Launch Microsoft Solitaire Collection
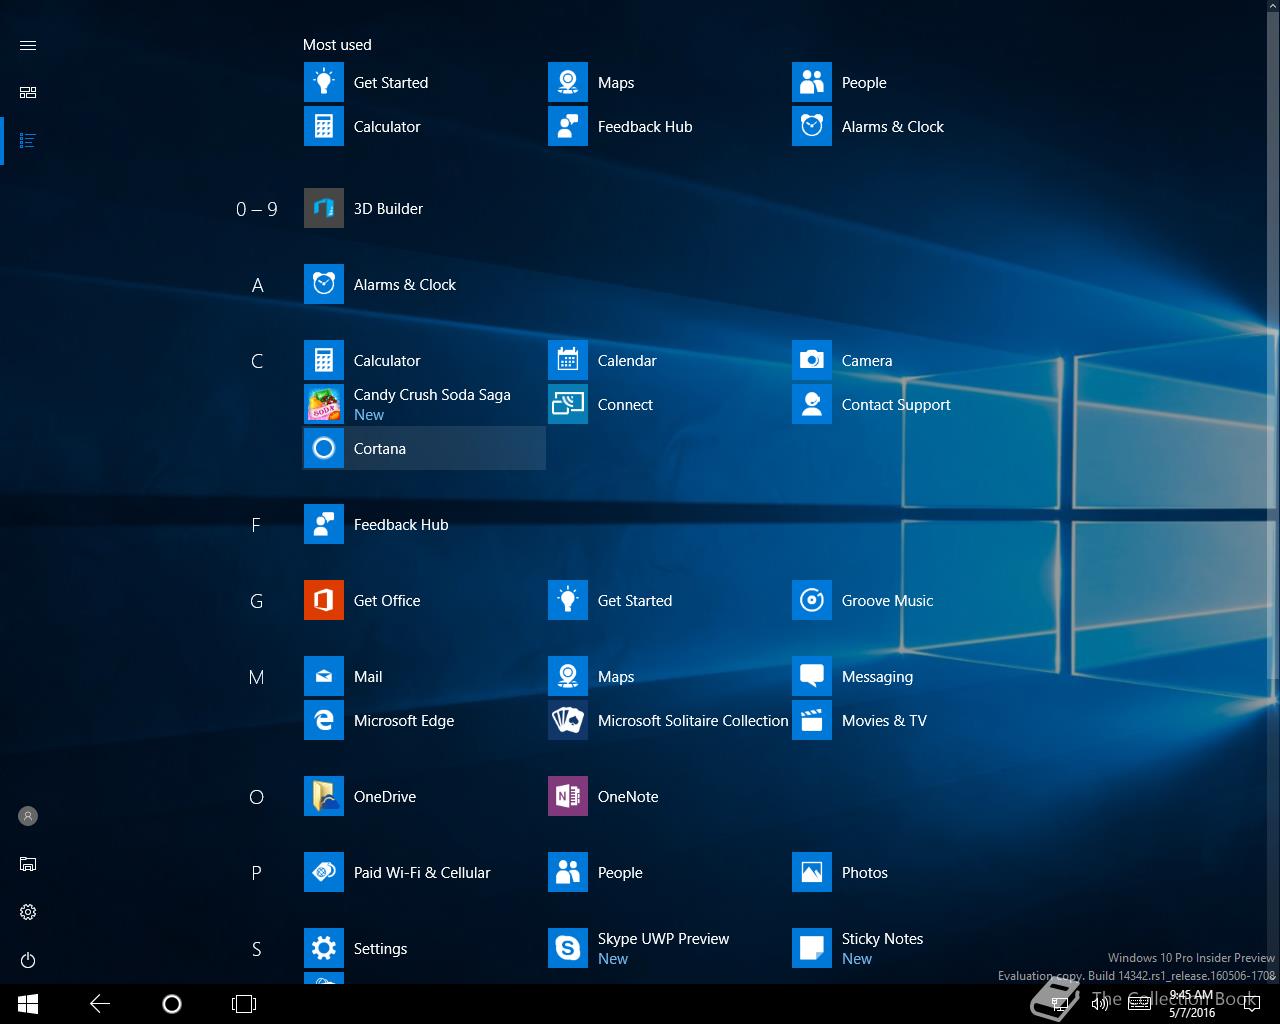This screenshot has height=1024, width=1280. pos(668,720)
